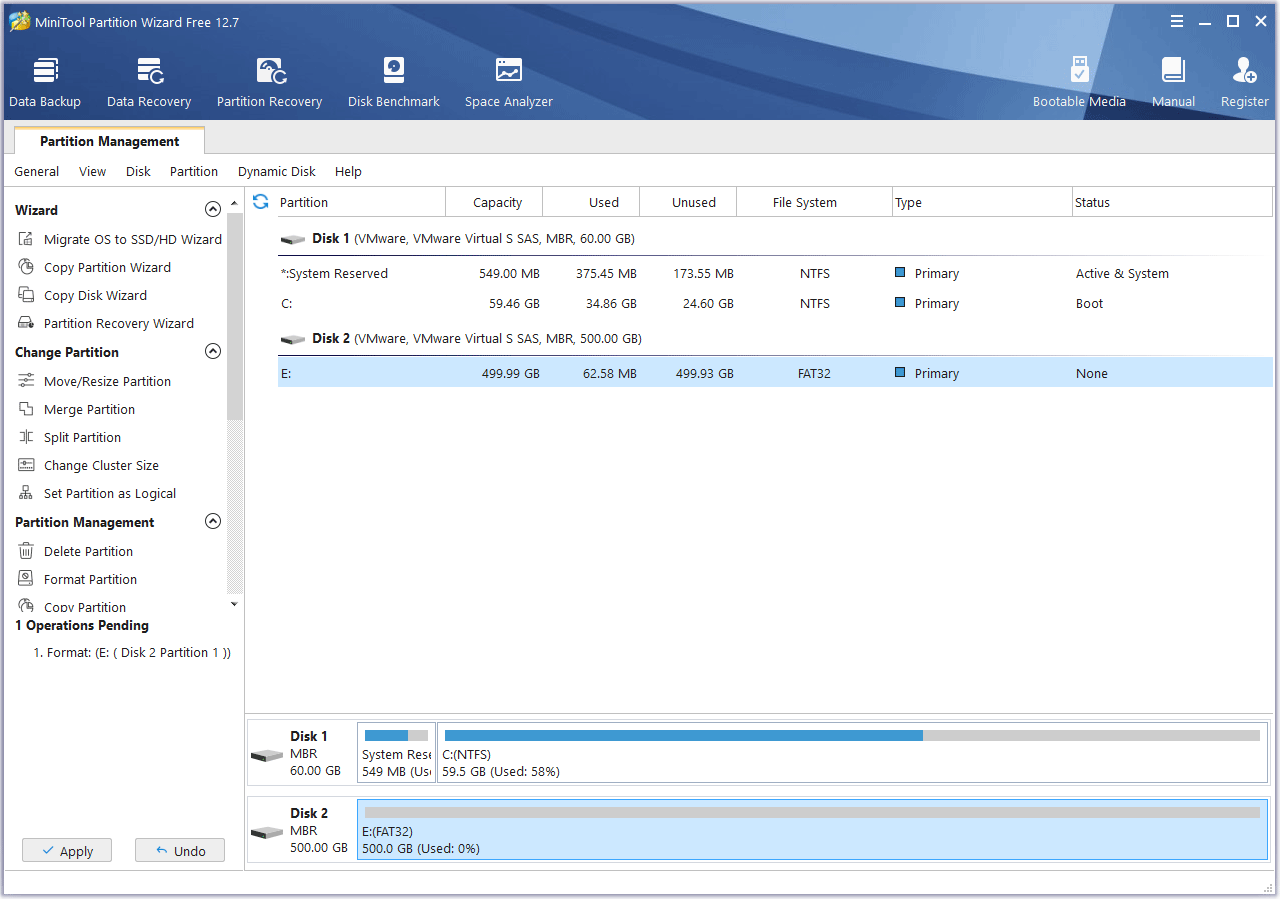Click the Partition Recovery Wizard icon
Screen dimensions: 1280x900
click(26, 323)
